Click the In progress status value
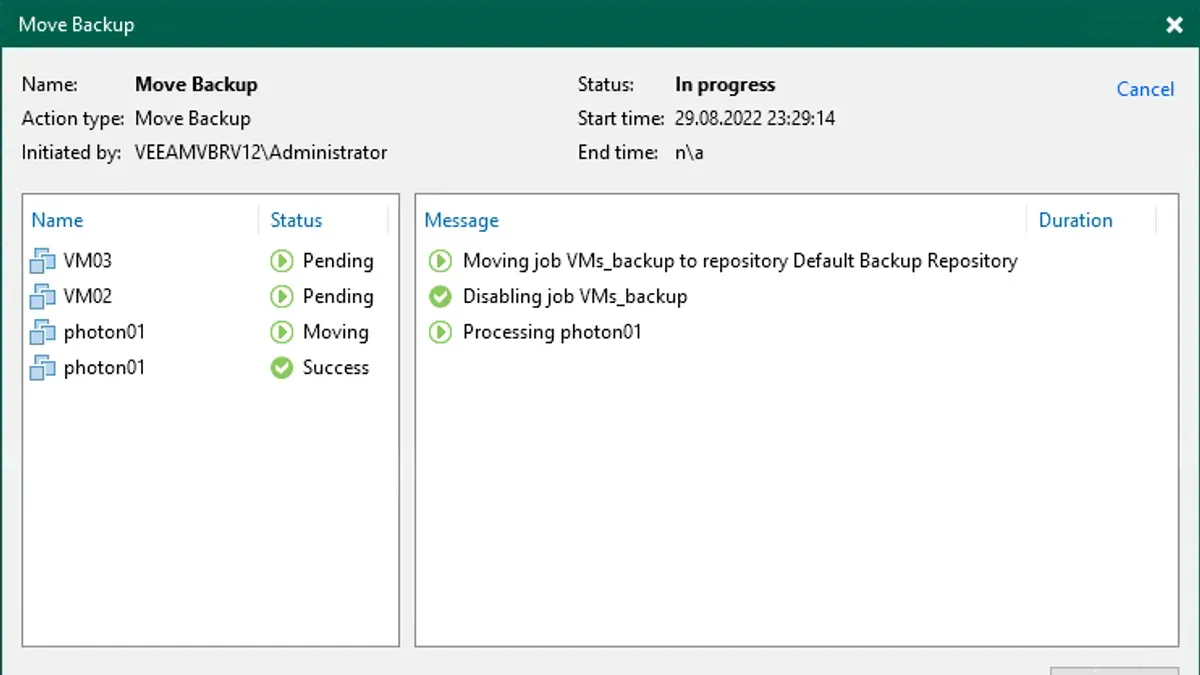The height and width of the screenshot is (675, 1200). [725, 85]
